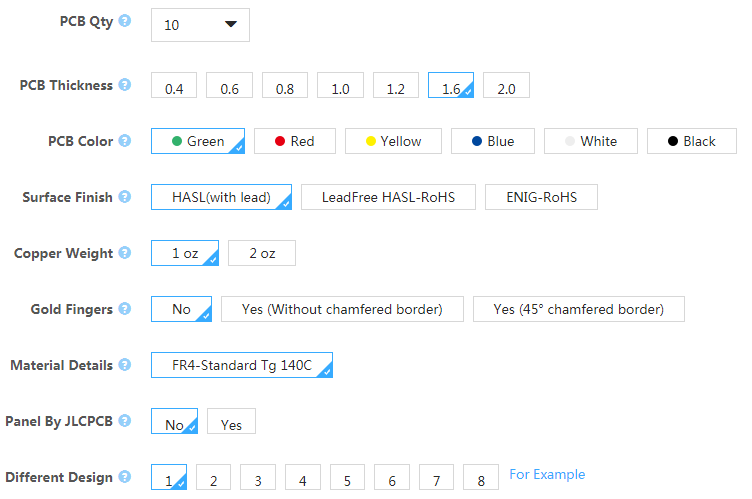This screenshot has height=499, width=752.
Task: Choose LeadFree HASL-RoHS finish
Action: coord(388,197)
